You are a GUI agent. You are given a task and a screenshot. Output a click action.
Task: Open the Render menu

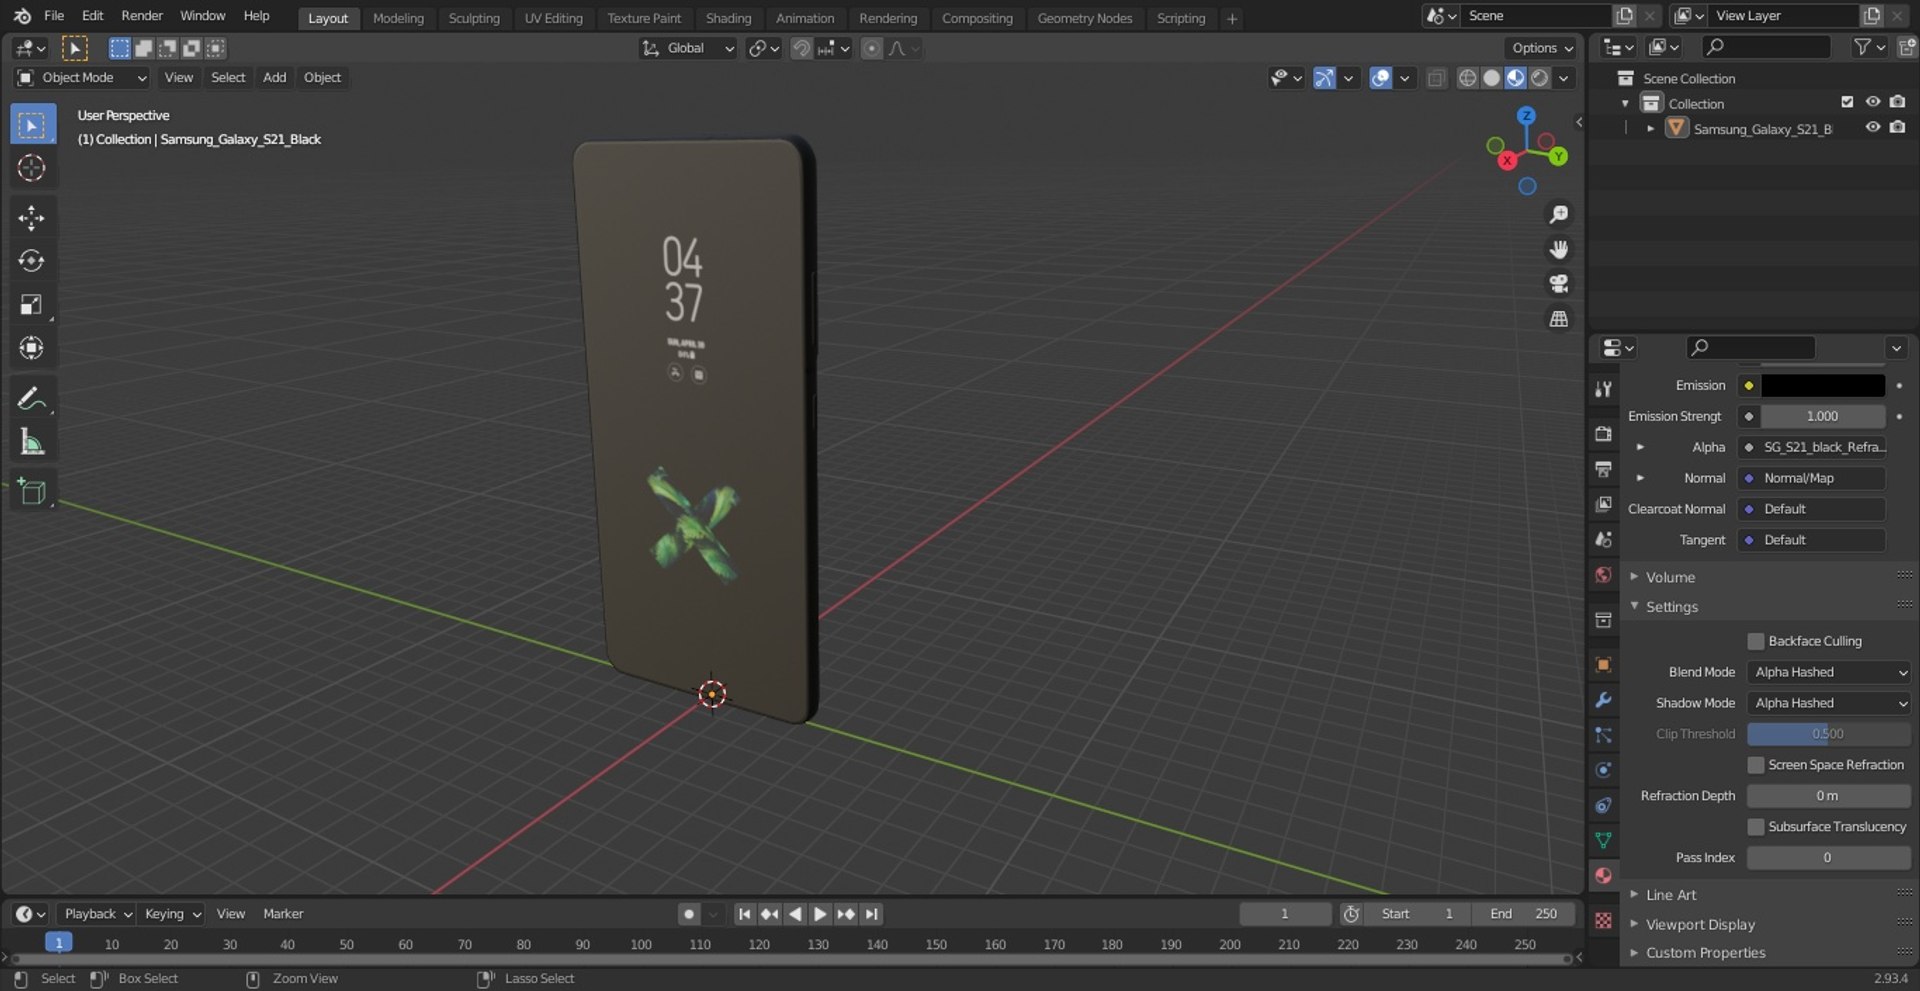click(142, 16)
